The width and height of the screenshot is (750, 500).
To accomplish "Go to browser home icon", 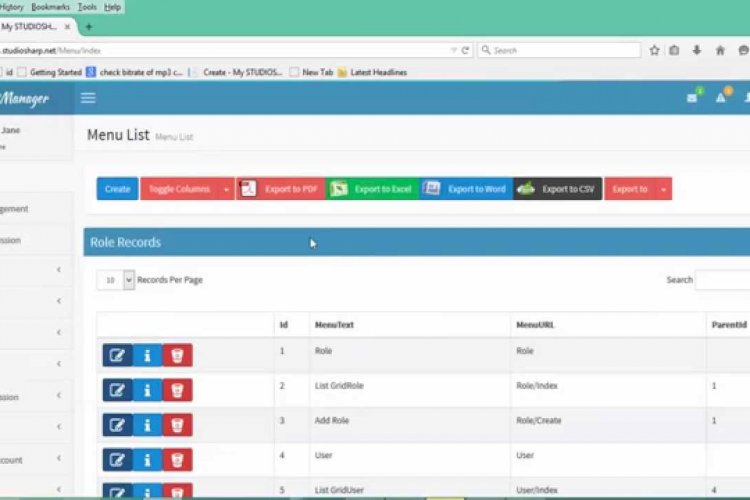I will tap(720, 50).
